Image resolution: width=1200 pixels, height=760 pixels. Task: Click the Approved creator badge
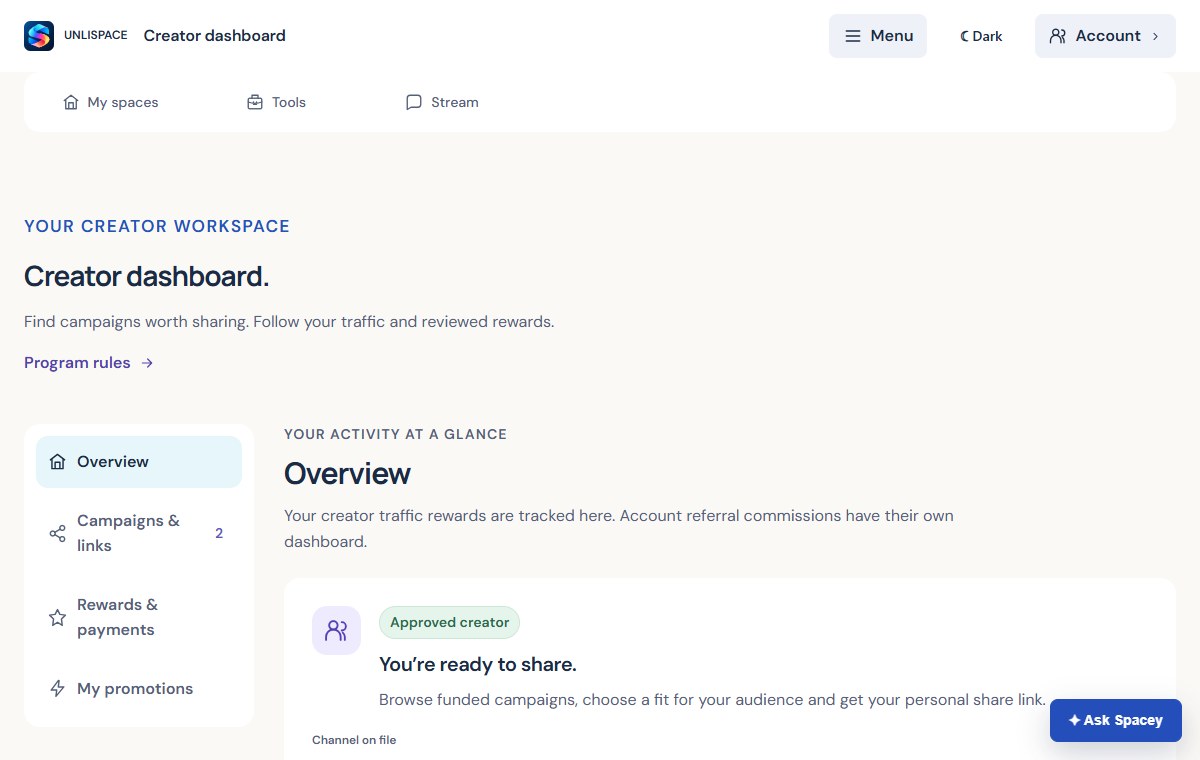pos(449,622)
